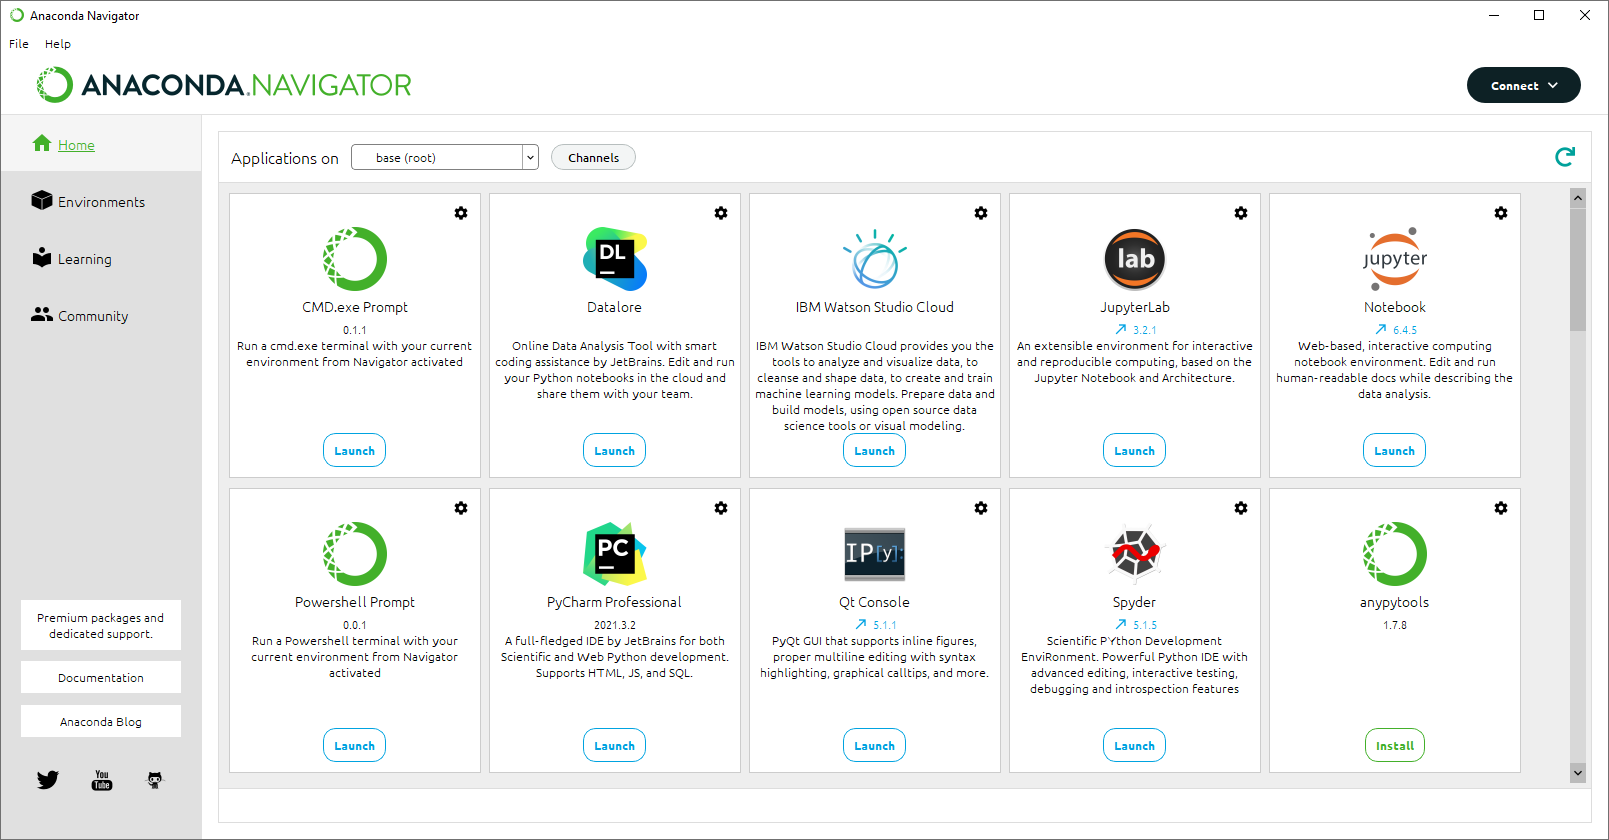Open settings gear on PyCharm Professional card
The image size is (1609, 840).
pyautogui.click(x=721, y=508)
